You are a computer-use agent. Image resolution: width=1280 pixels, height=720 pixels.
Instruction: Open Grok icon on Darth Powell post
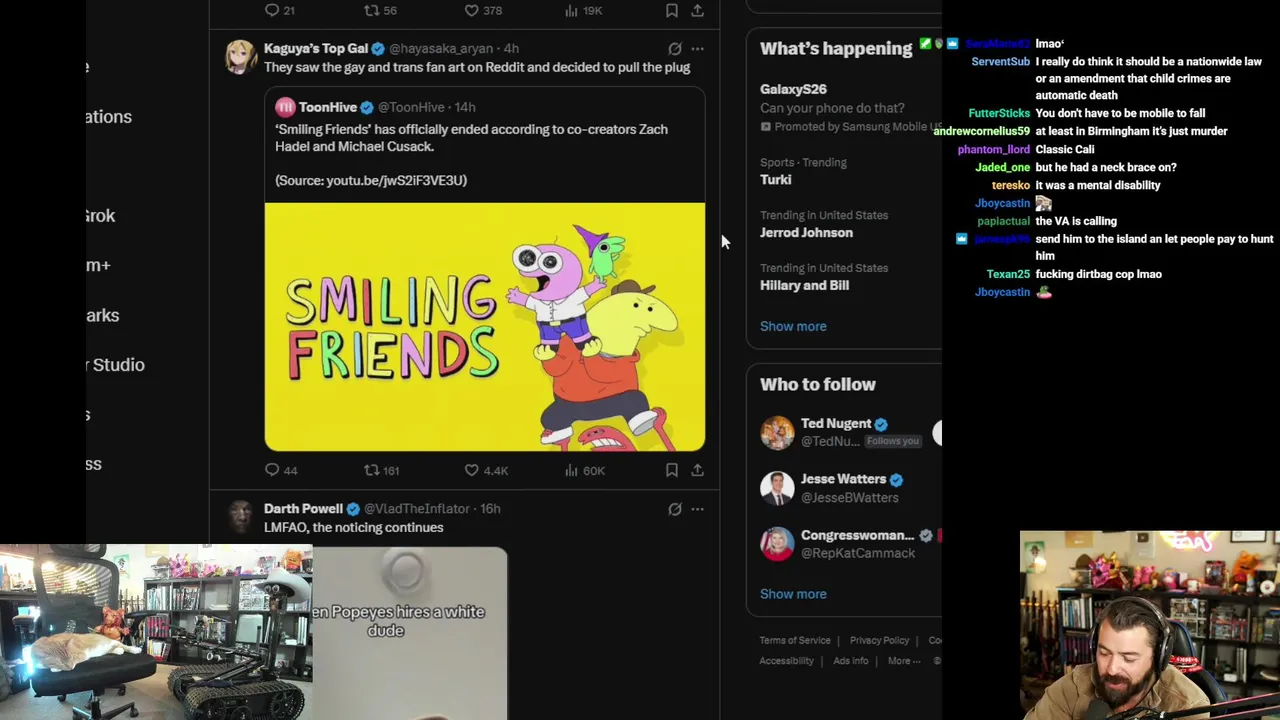(675, 509)
